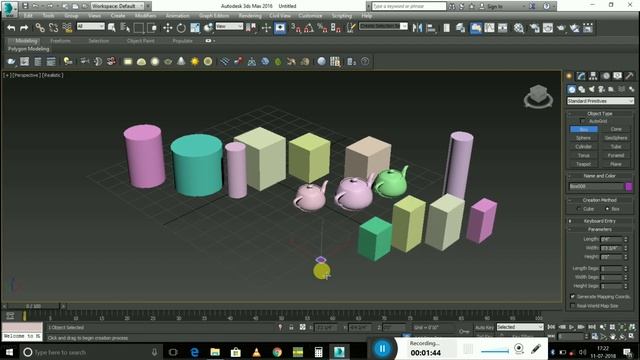Choose the Select and Rotate tool

181,28
